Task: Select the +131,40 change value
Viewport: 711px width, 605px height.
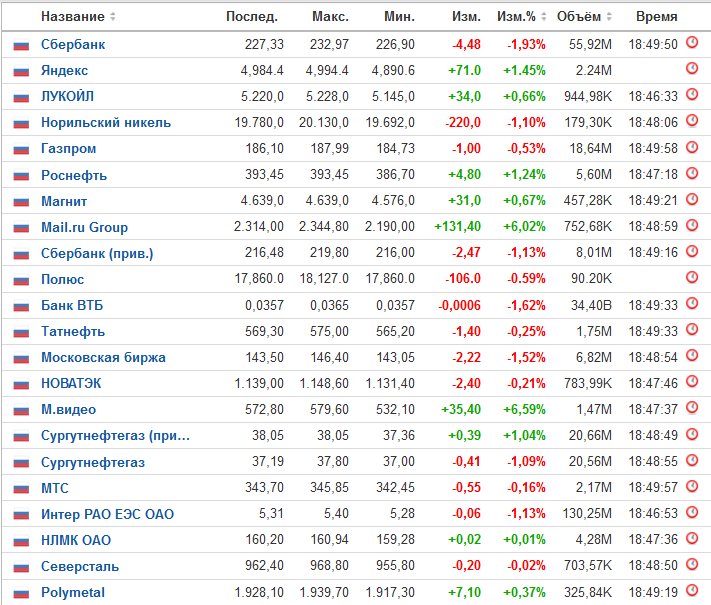Action: pyautogui.click(x=458, y=226)
